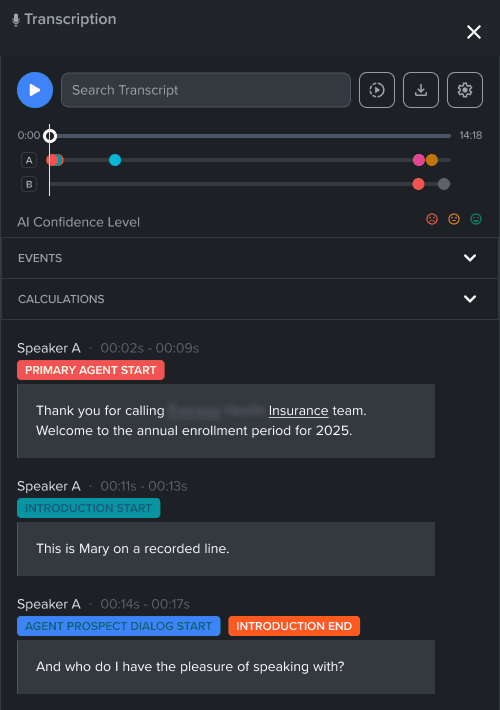
Task: Jump to gray marker on track B
Action: click(444, 184)
